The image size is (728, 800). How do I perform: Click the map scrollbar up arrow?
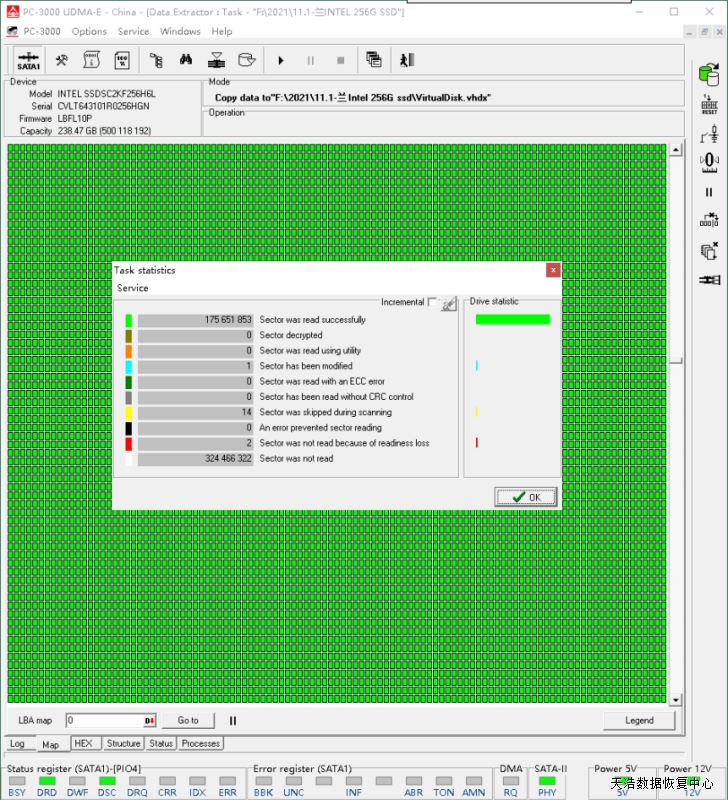(x=676, y=151)
